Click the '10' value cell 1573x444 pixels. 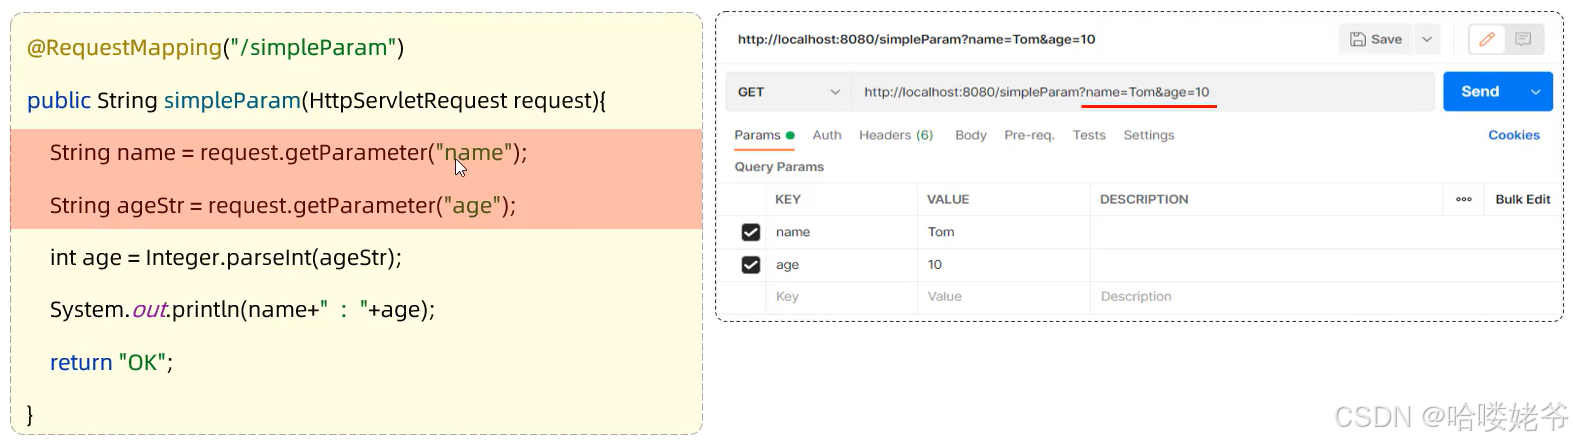point(1004,265)
